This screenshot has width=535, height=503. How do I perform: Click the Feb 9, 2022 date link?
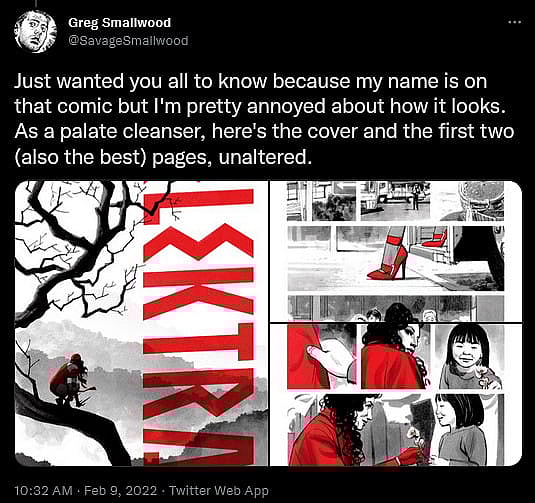pyautogui.click(x=120, y=491)
